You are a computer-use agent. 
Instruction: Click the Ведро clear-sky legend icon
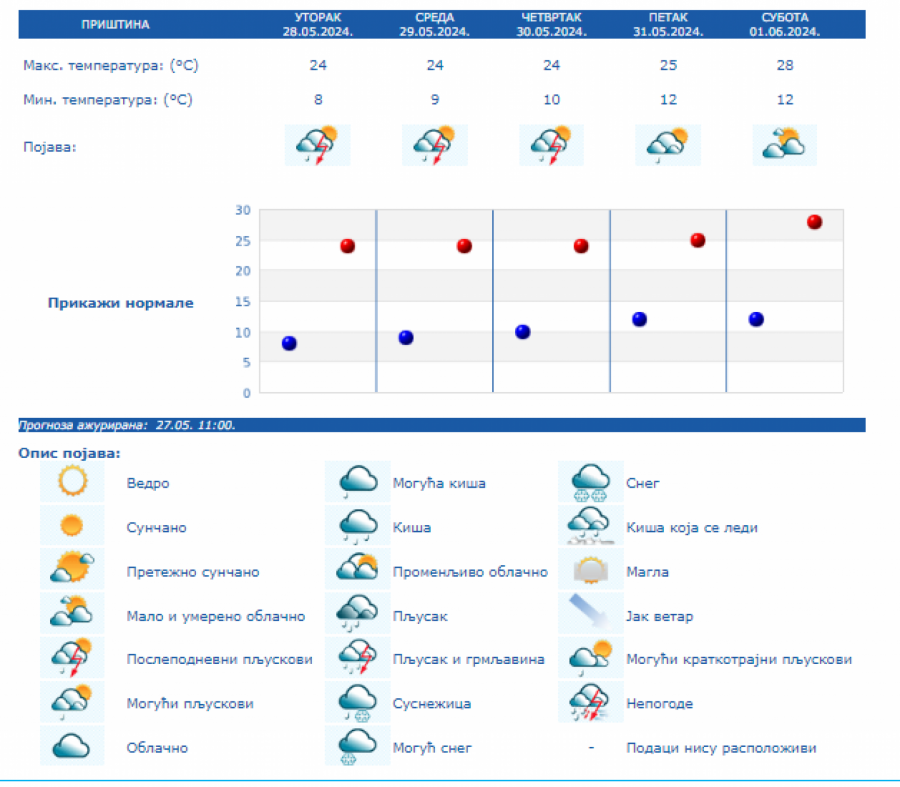[x=72, y=483]
